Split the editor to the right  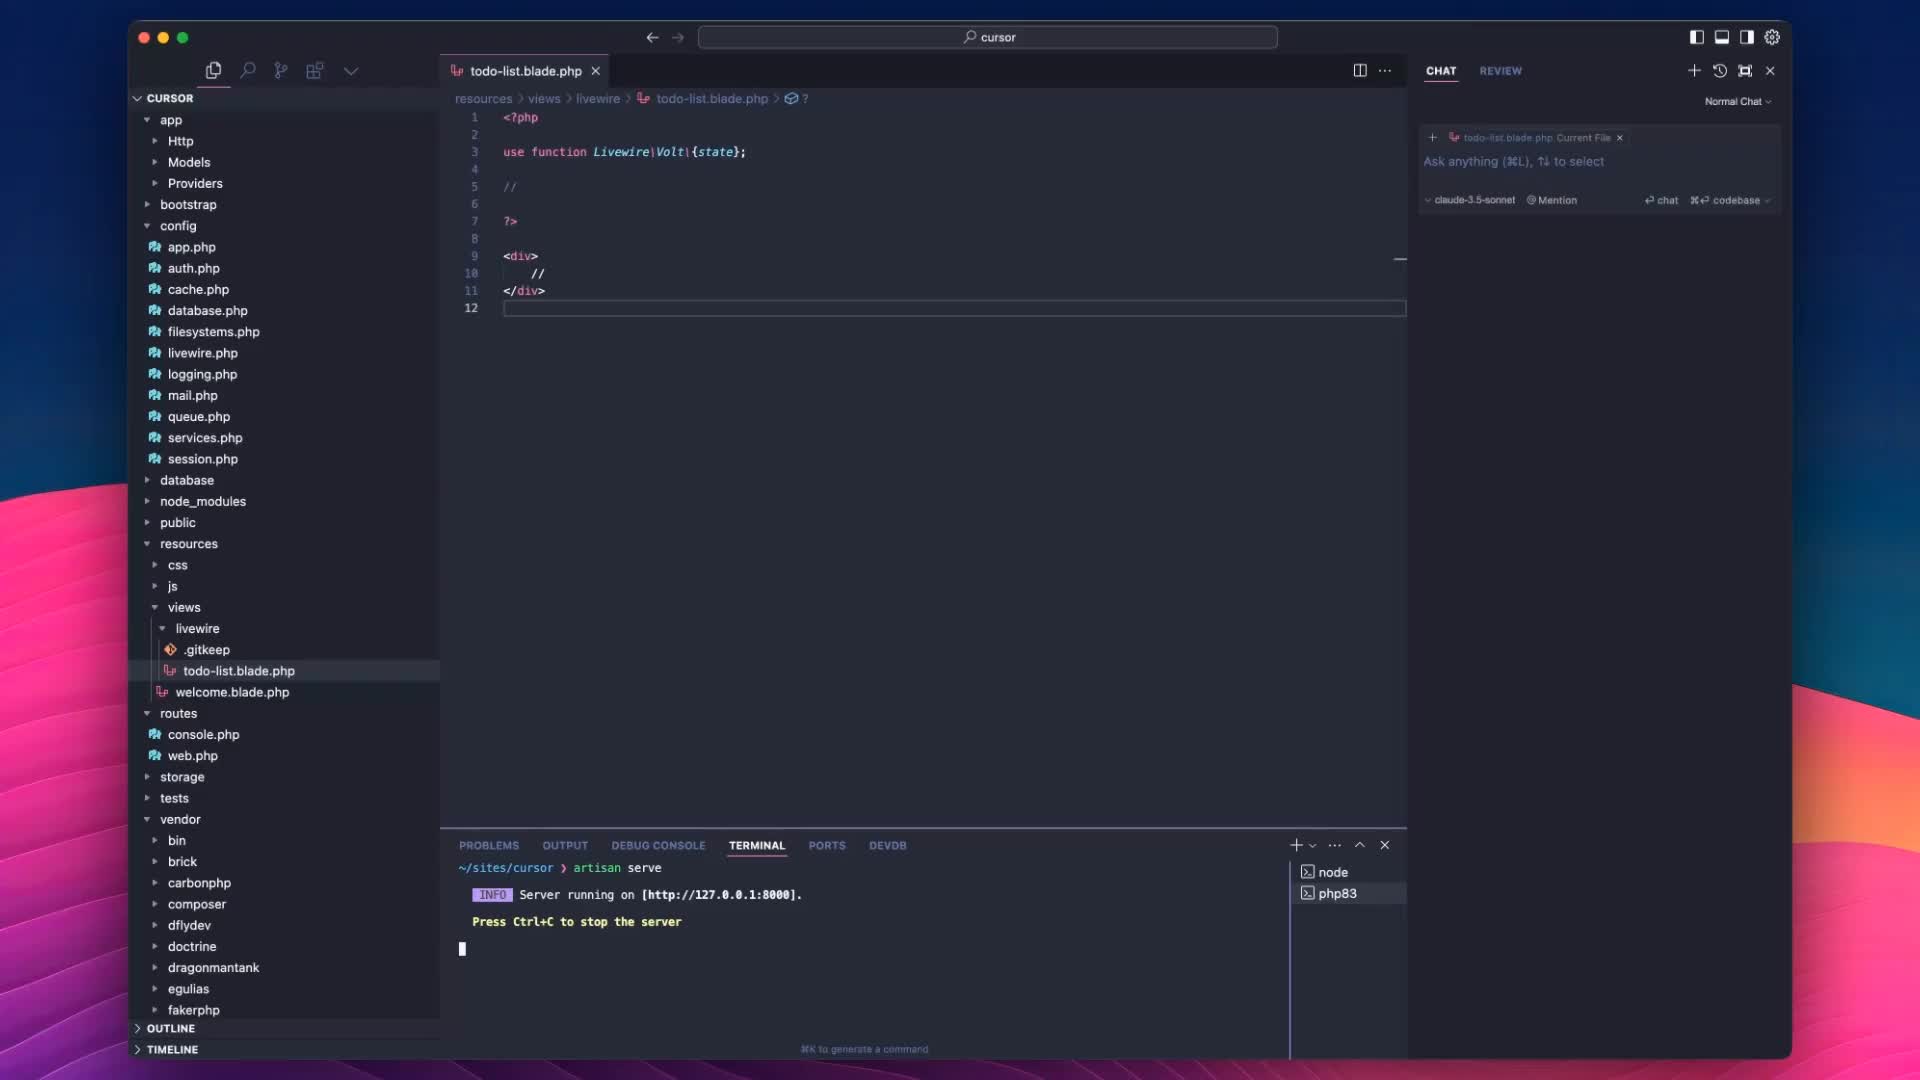[1360, 70]
